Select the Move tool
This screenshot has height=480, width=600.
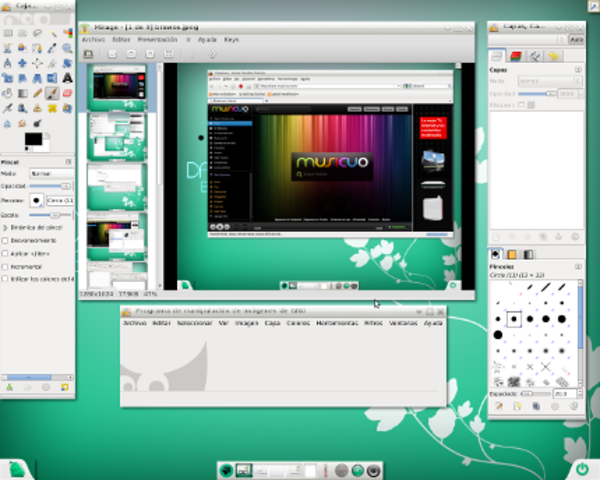[x=23, y=63]
